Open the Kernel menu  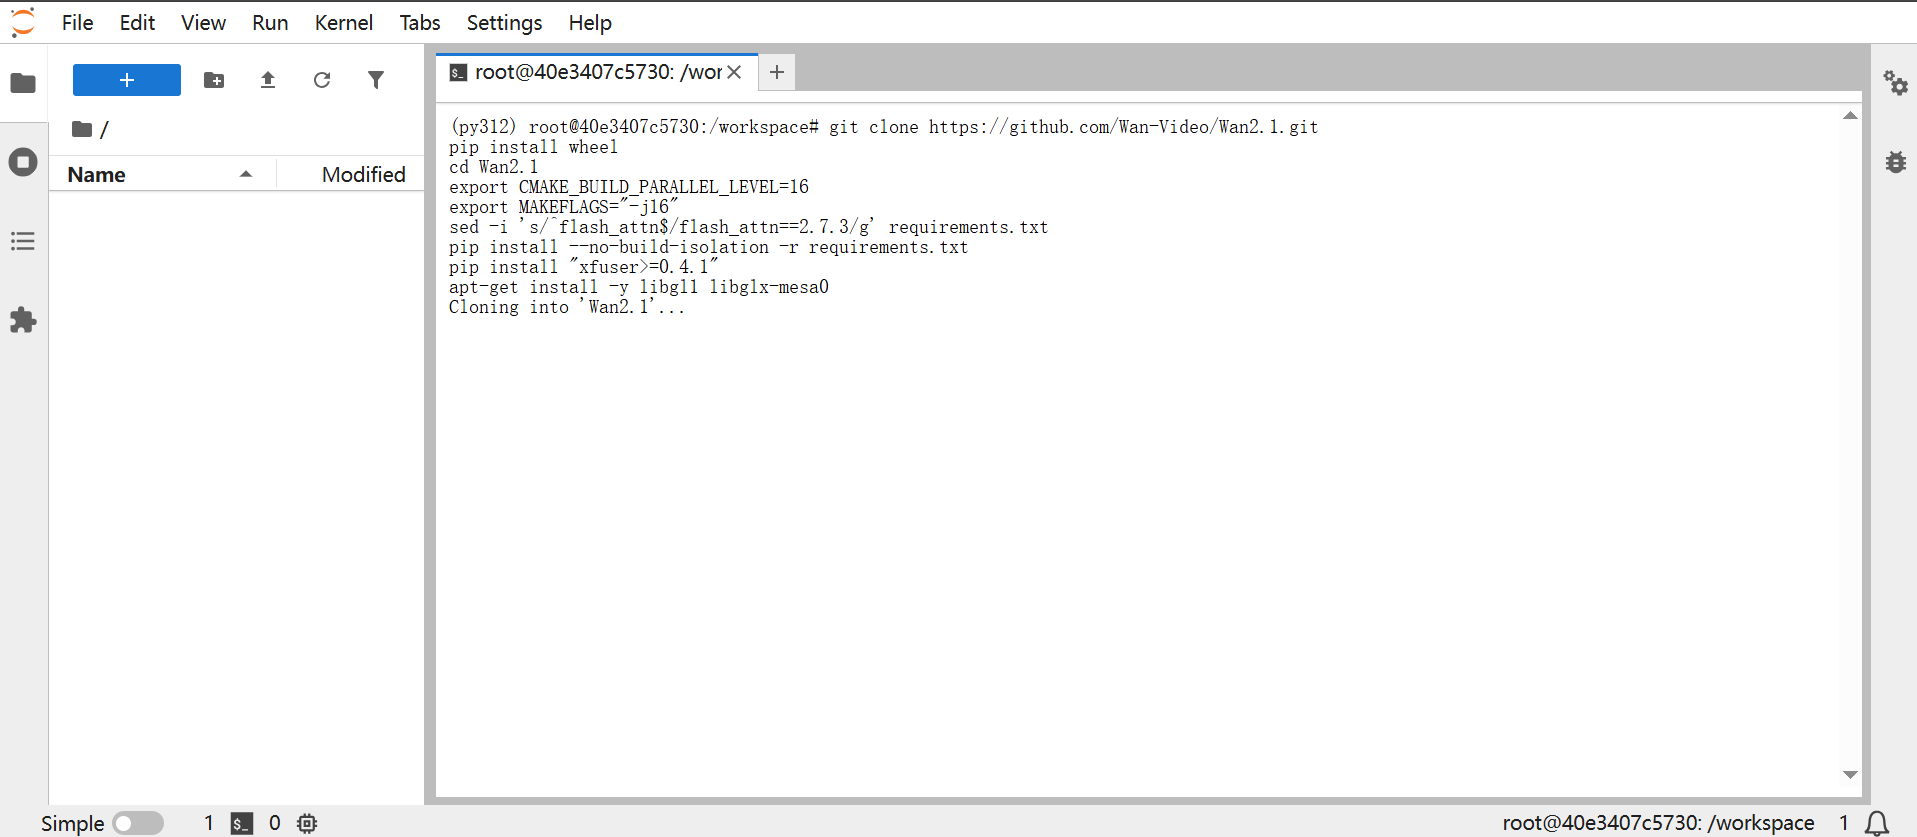click(343, 22)
